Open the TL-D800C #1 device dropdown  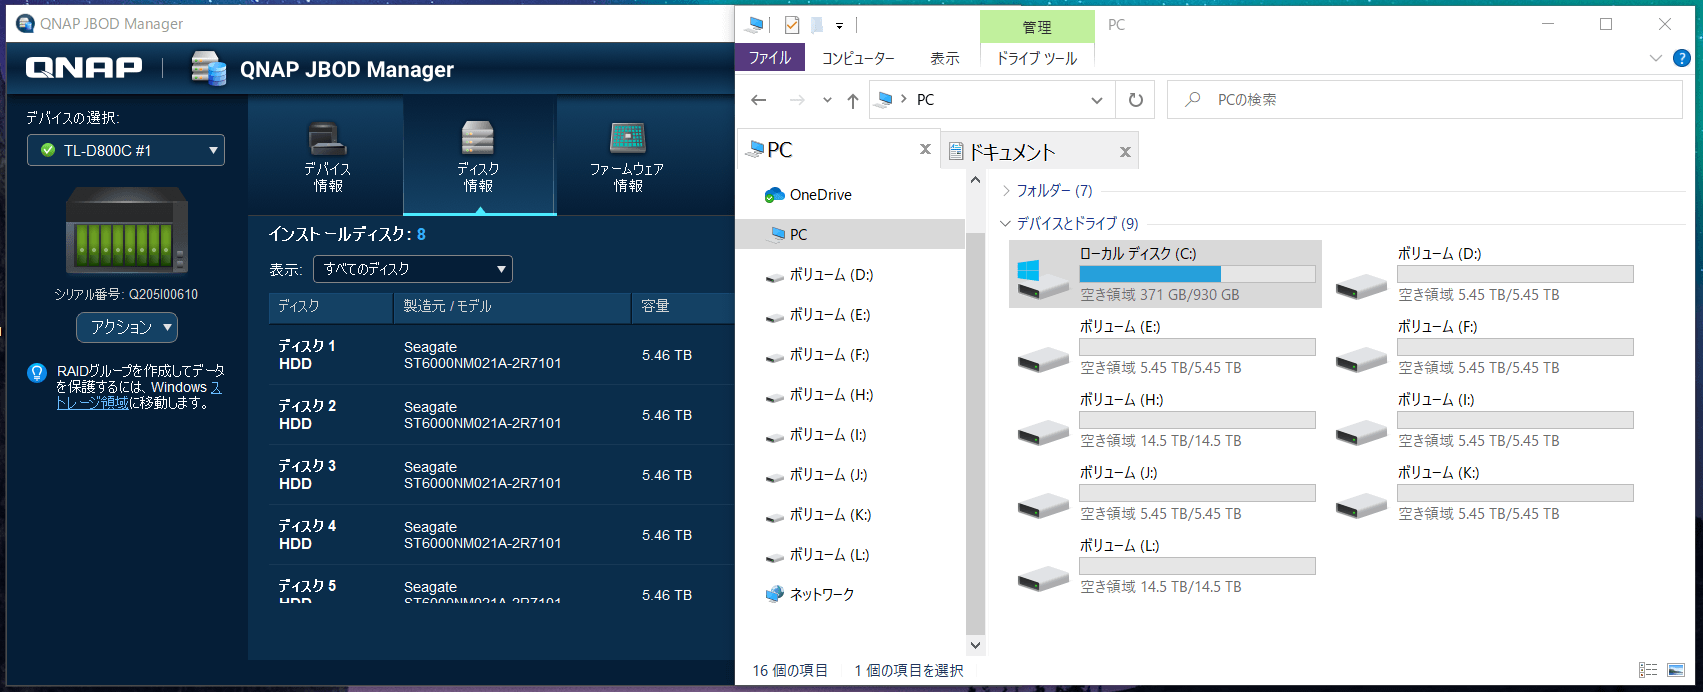(x=126, y=150)
